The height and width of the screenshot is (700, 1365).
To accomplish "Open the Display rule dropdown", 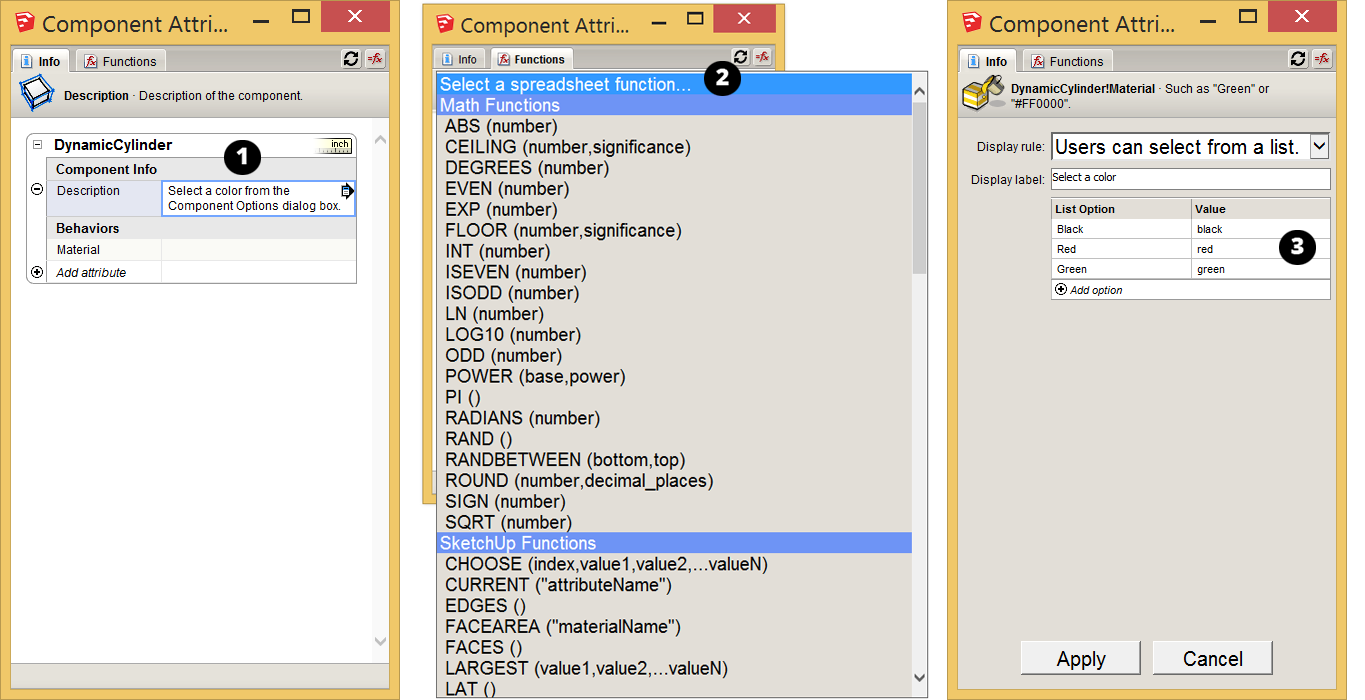I will [x=1320, y=146].
